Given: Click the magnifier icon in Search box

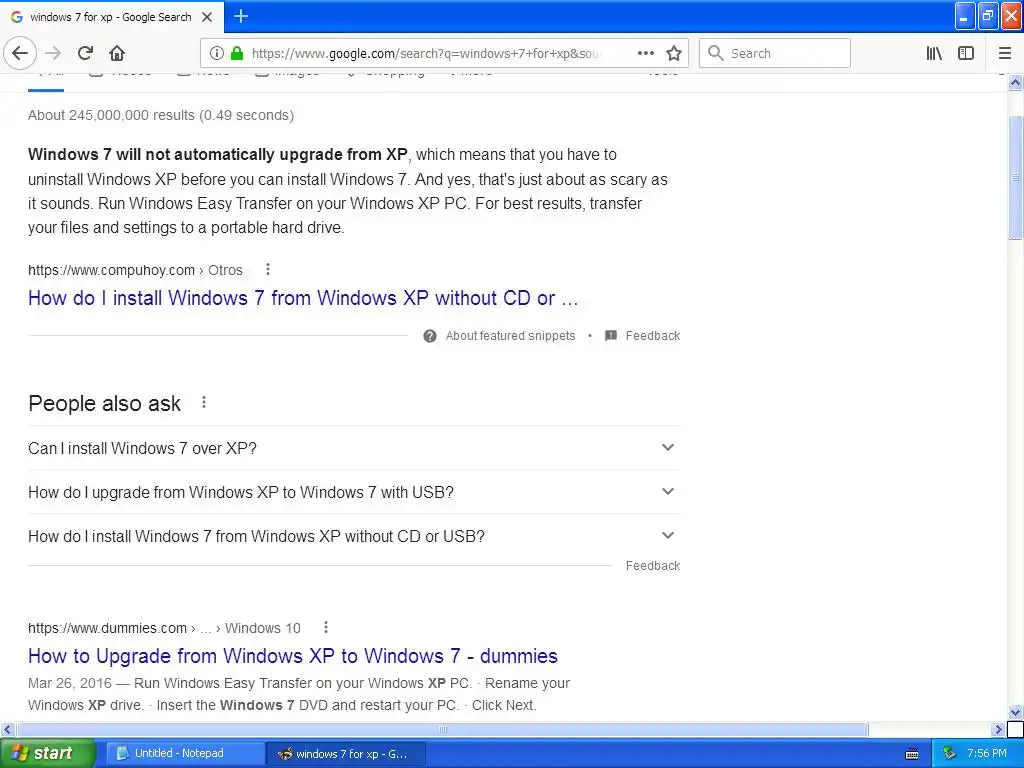Looking at the screenshot, I should [x=716, y=53].
